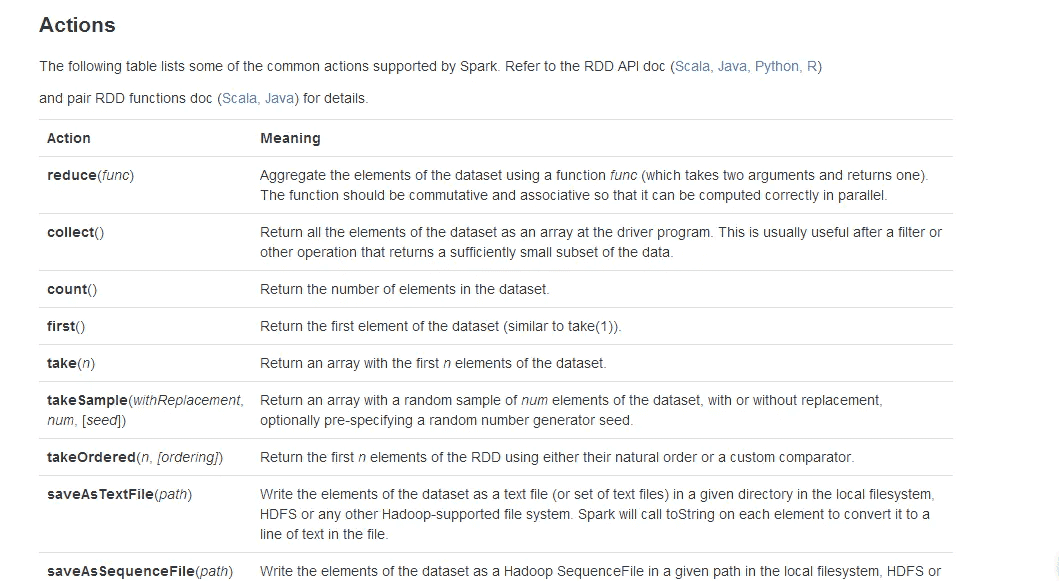Select the collect() action name
The image size is (1059, 581).
76,232
